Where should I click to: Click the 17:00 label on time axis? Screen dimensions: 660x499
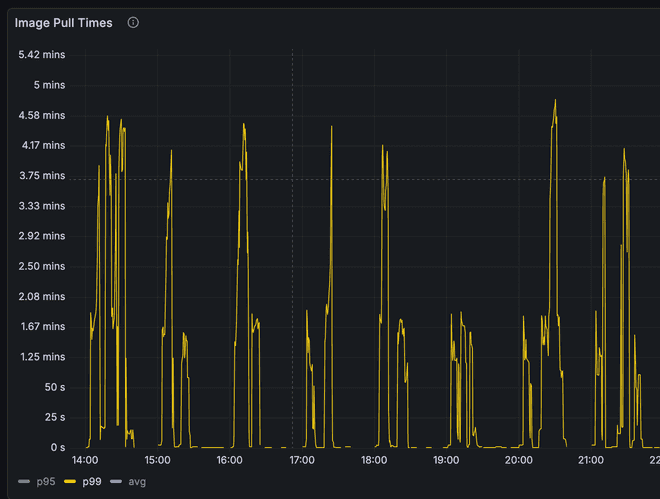[x=302, y=461]
